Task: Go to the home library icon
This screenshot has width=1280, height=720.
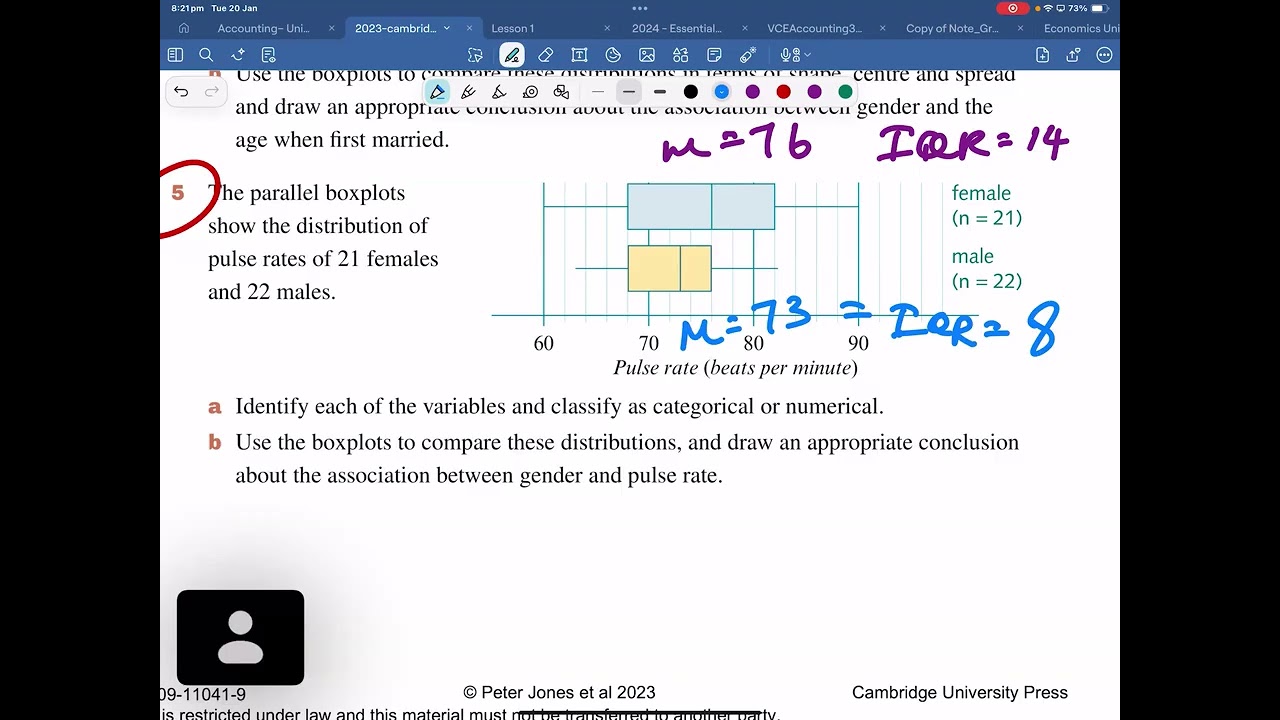Action: (x=184, y=28)
